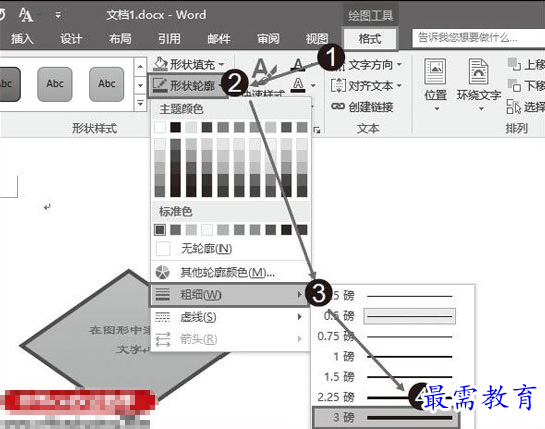Click the 下移 send backward icon
This screenshot has height=429, width=545.
514,86
